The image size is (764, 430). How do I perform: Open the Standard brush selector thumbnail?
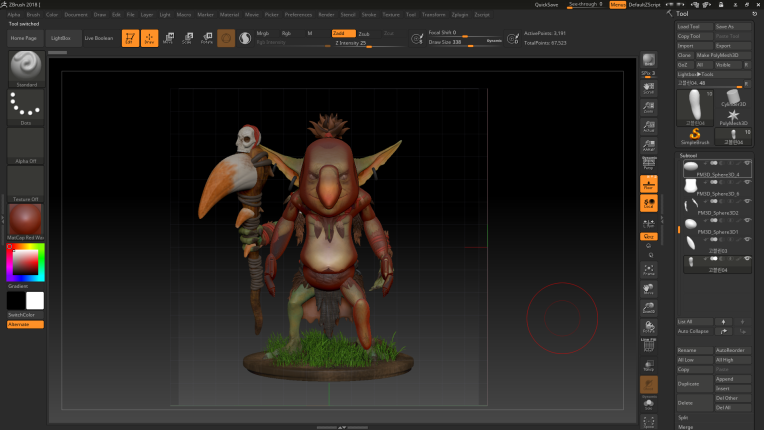click(26, 69)
